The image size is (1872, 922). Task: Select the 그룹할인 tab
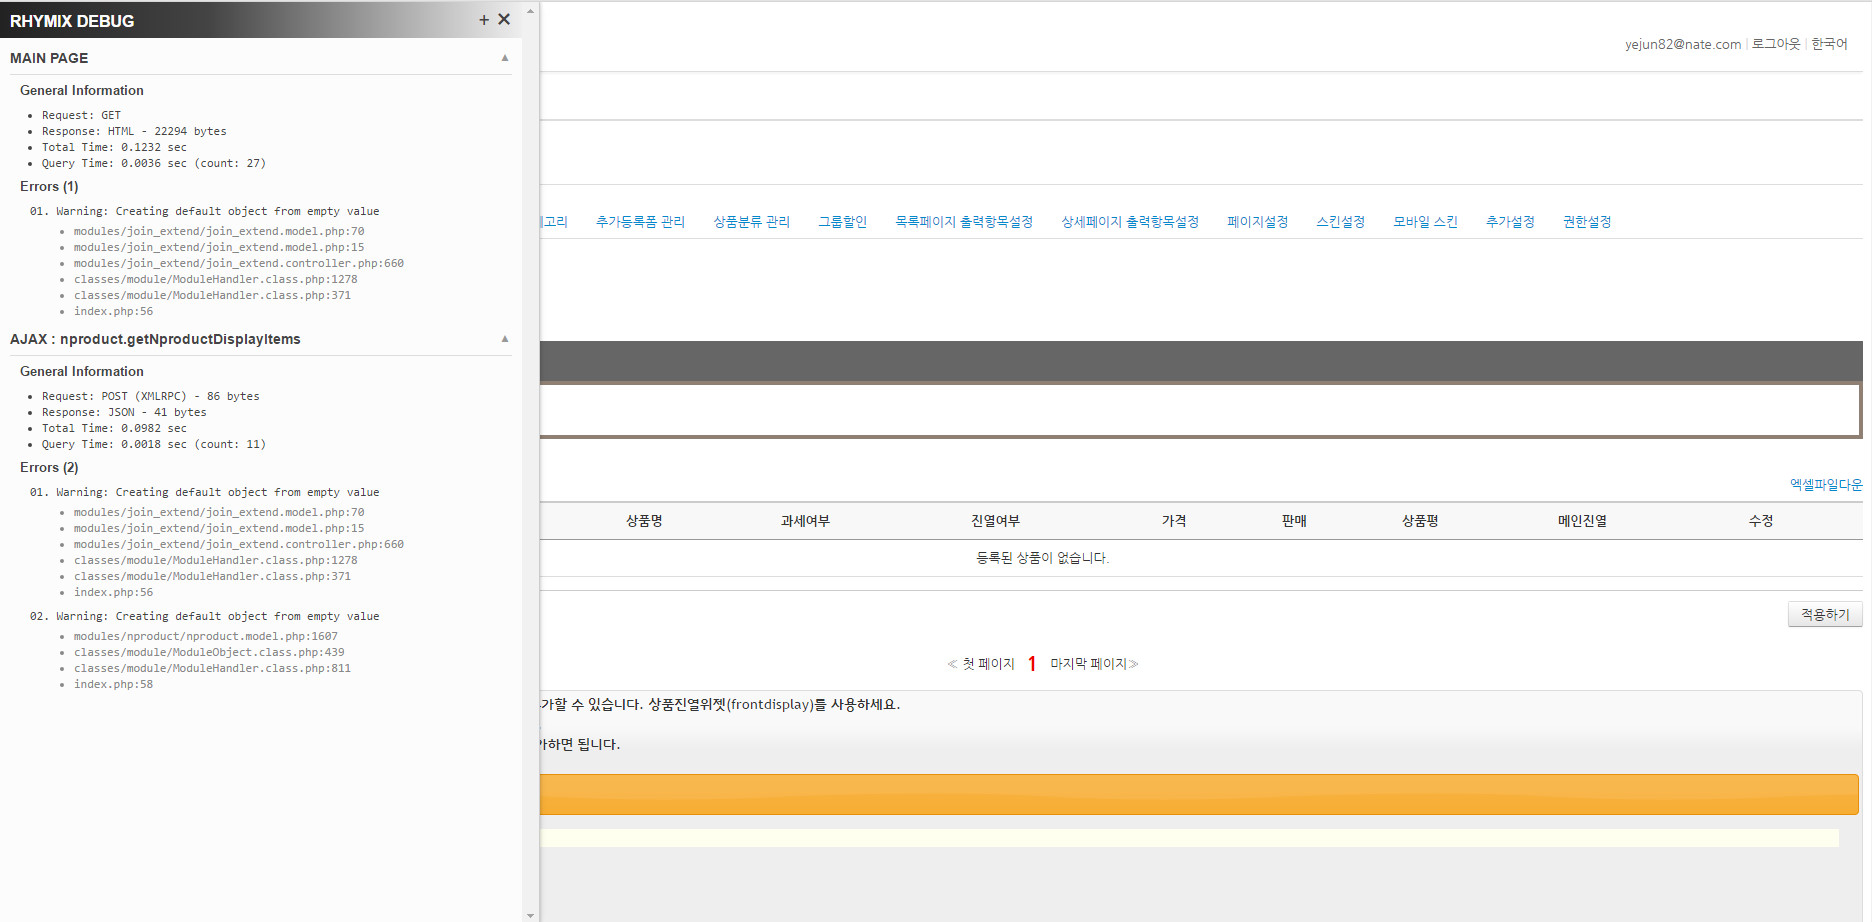pyautogui.click(x=842, y=222)
